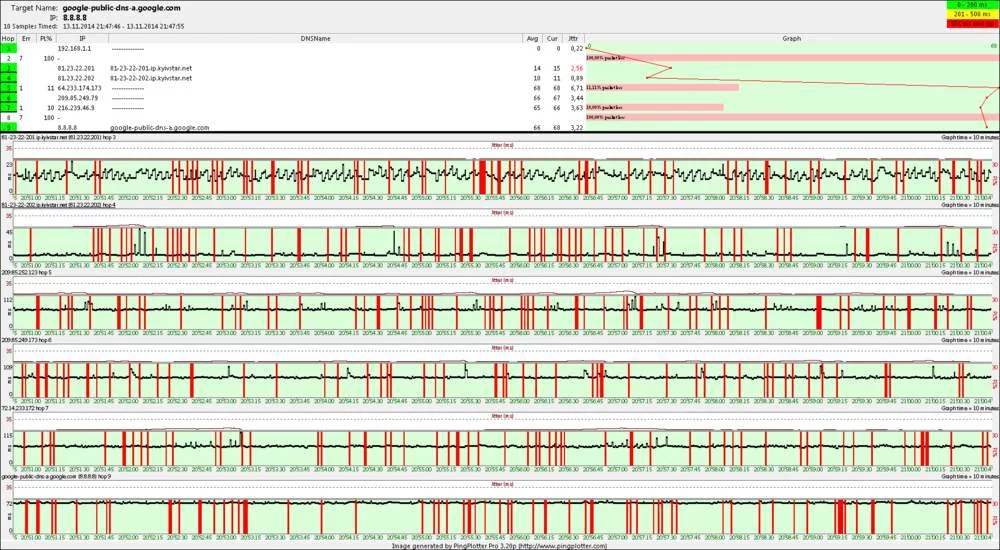Click the green hop 6 indicator box
1000x550 pixels.
coord(8,98)
